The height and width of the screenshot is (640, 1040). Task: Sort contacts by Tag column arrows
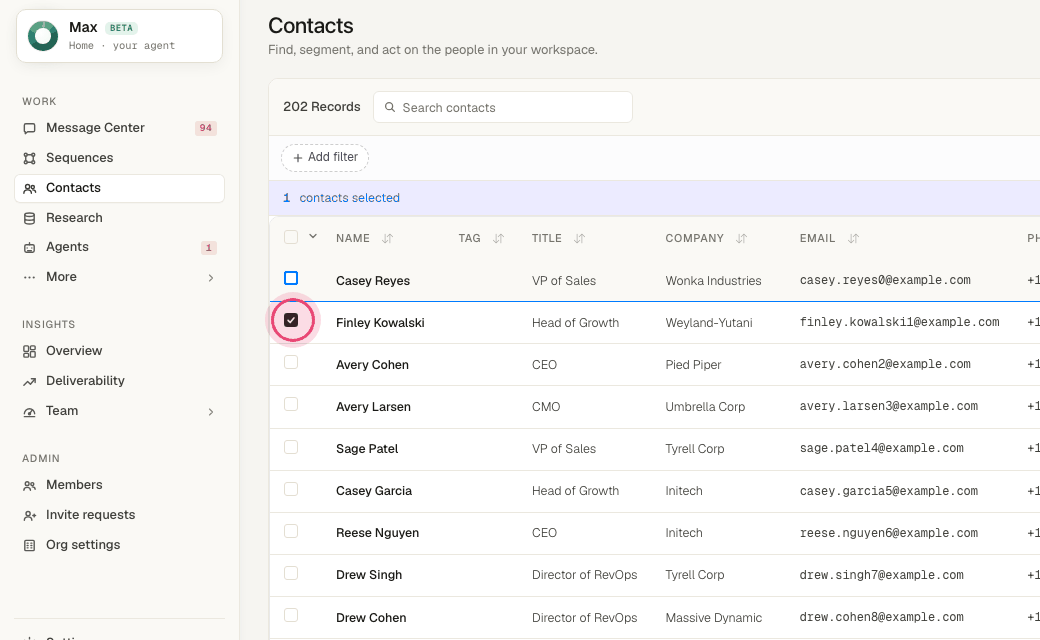(x=498, y=238)
